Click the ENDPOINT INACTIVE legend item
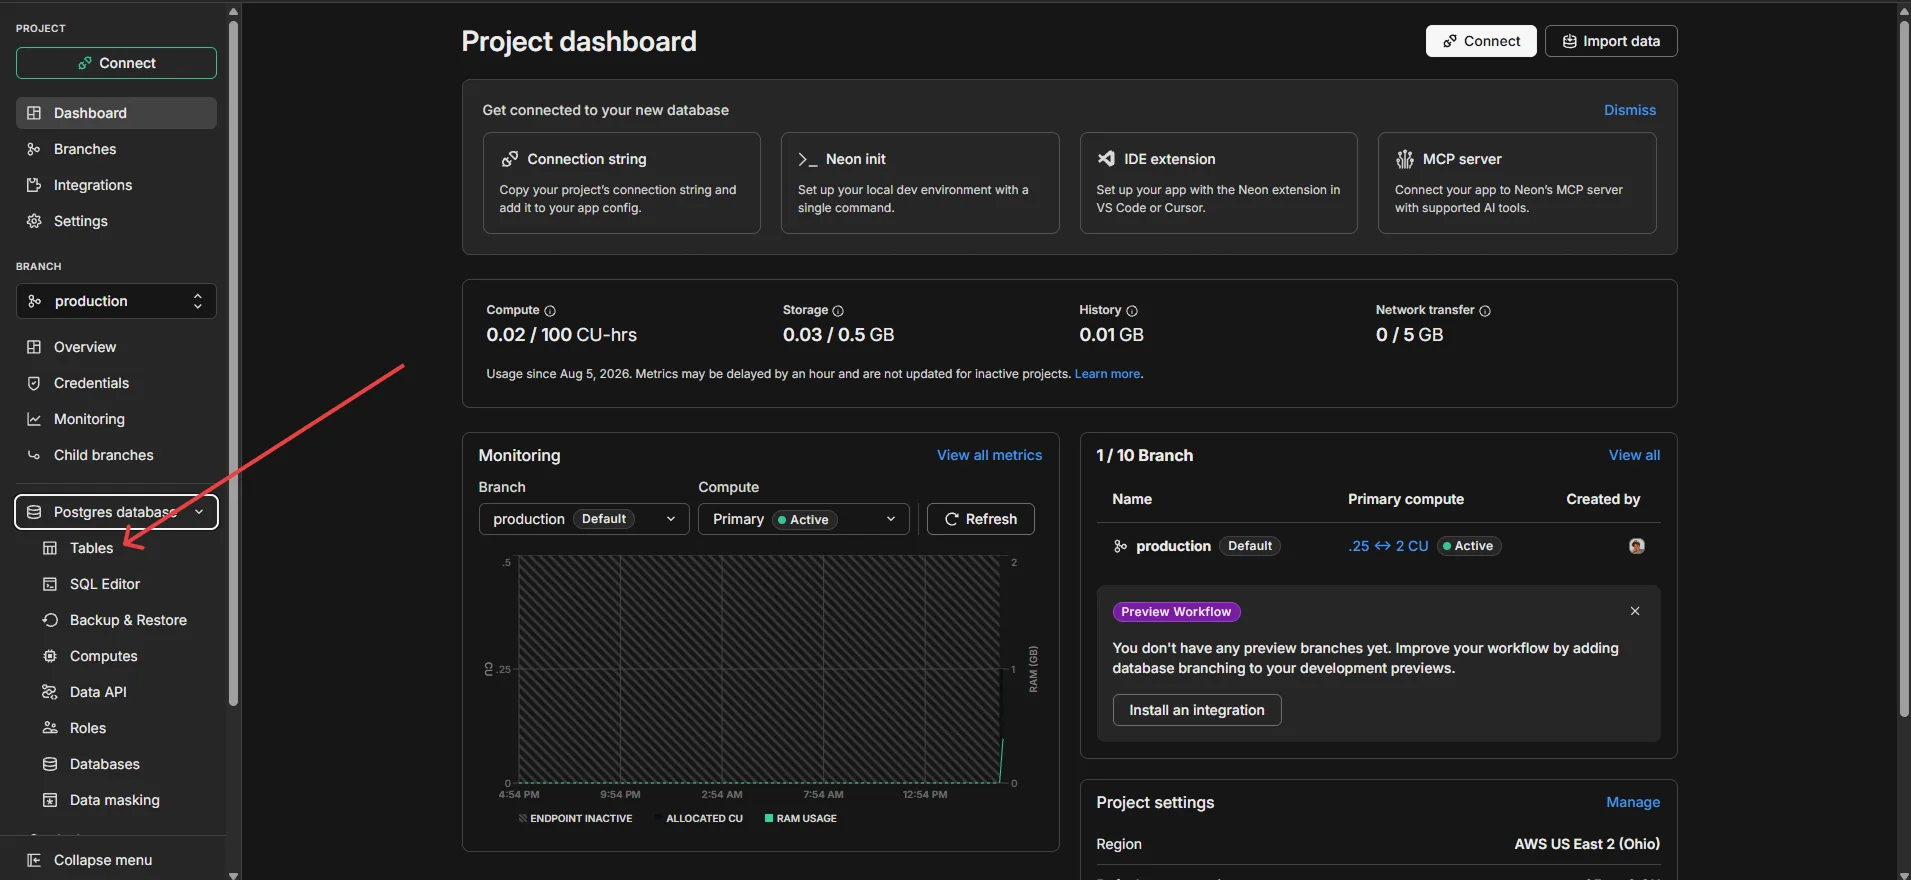Viewport: 1911px width, 880px height. point(576,818)
